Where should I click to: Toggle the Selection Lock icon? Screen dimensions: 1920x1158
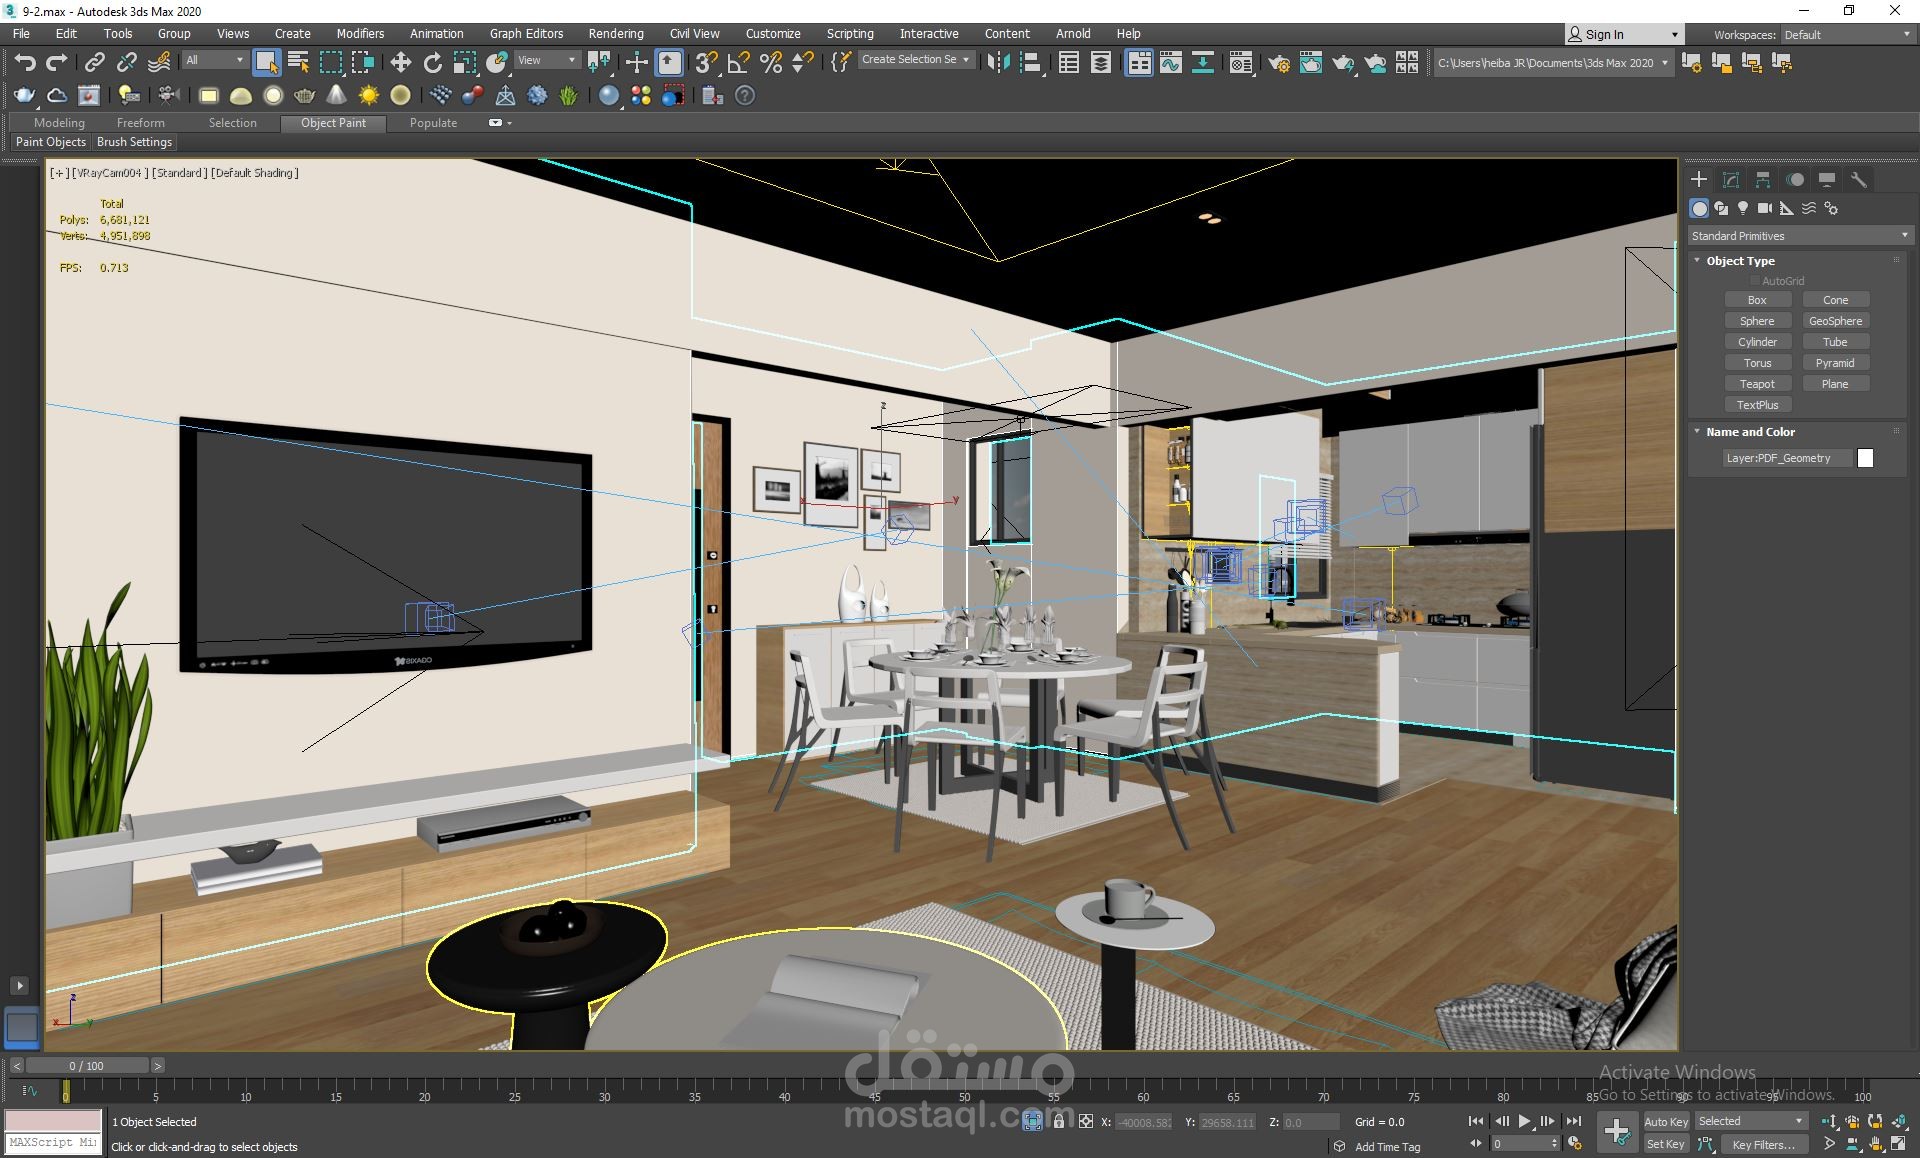[x=1059, y=1122]
